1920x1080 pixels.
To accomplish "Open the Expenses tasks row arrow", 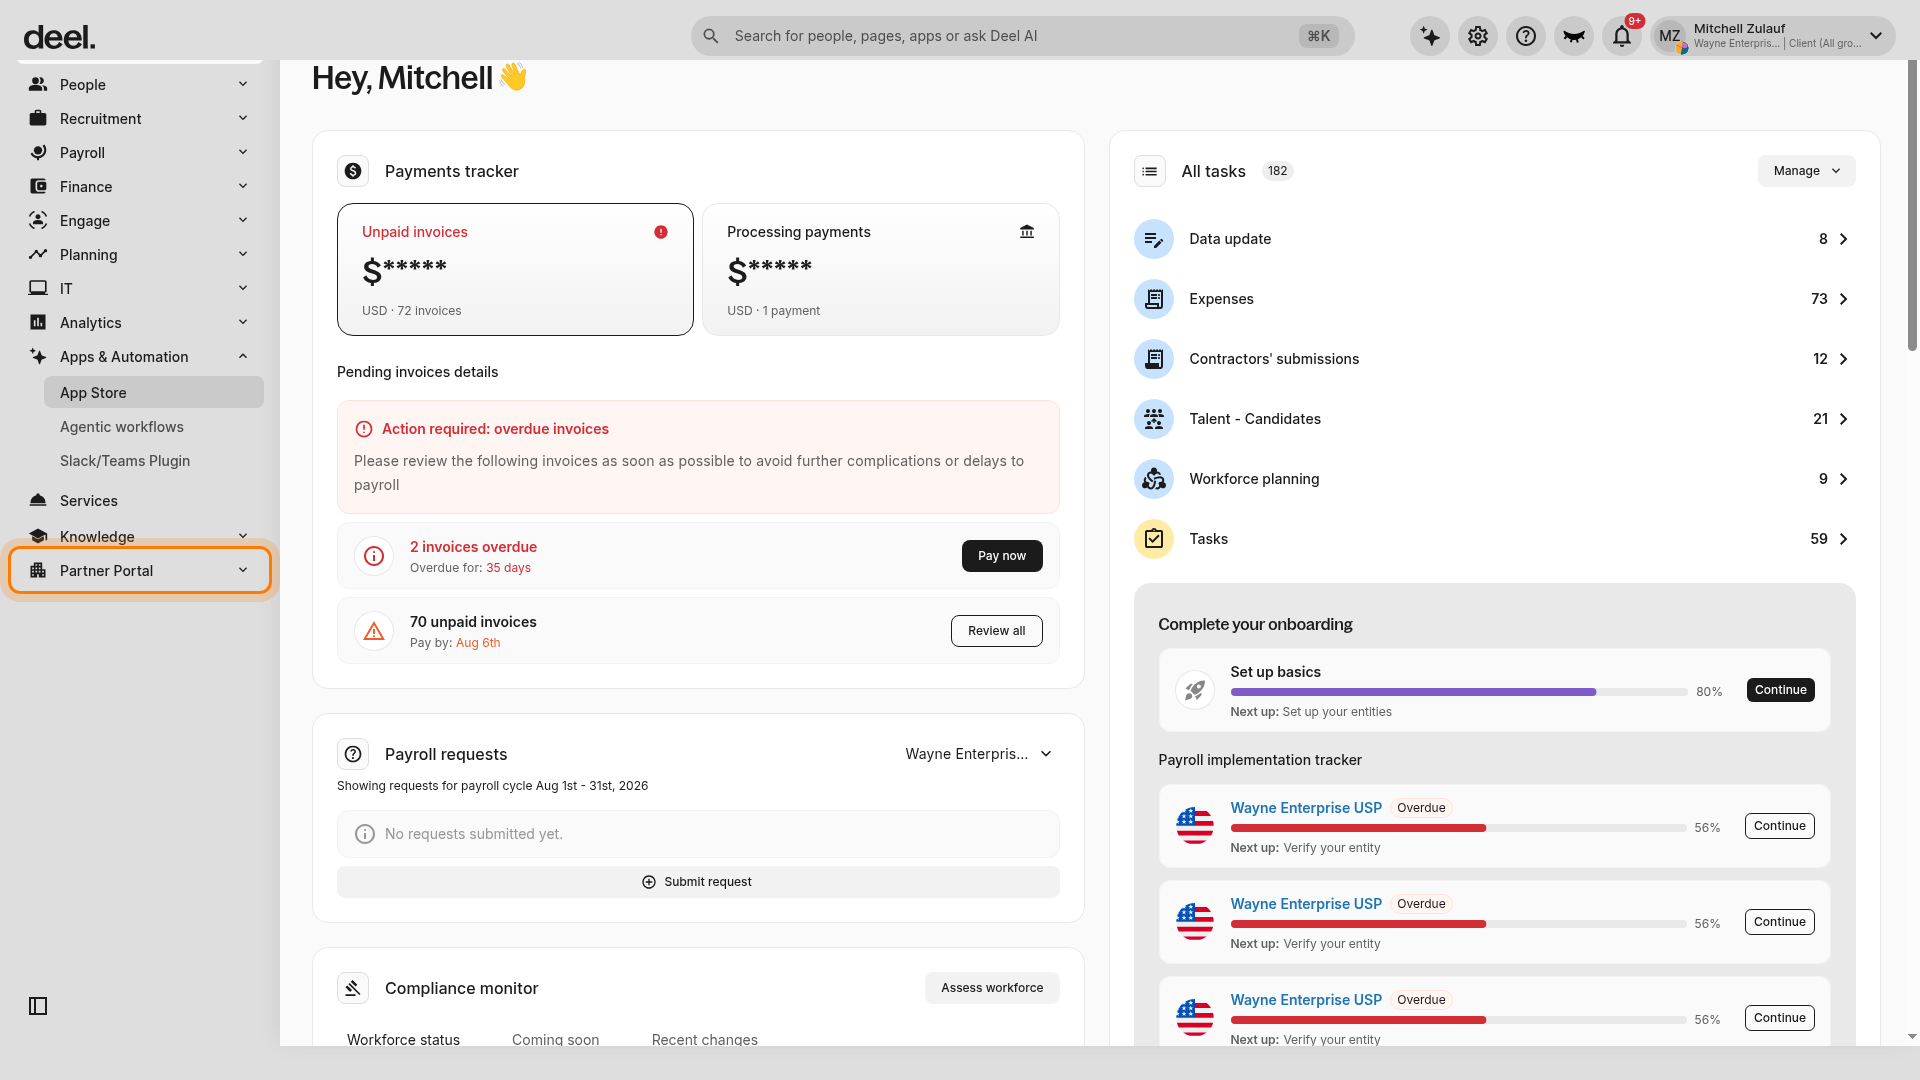I will click(1844, 299).
